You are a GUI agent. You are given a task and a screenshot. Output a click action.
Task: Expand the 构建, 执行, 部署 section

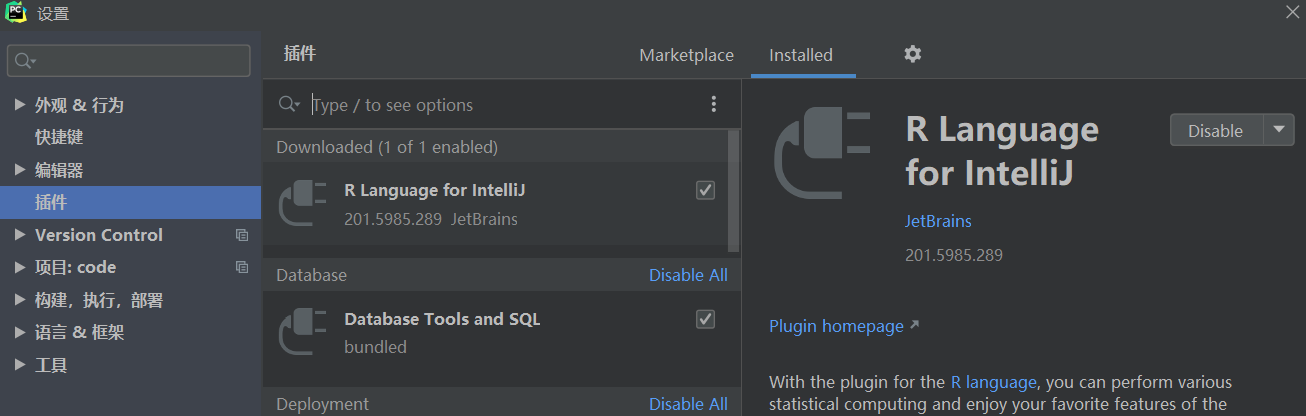(x=20, y=300)
